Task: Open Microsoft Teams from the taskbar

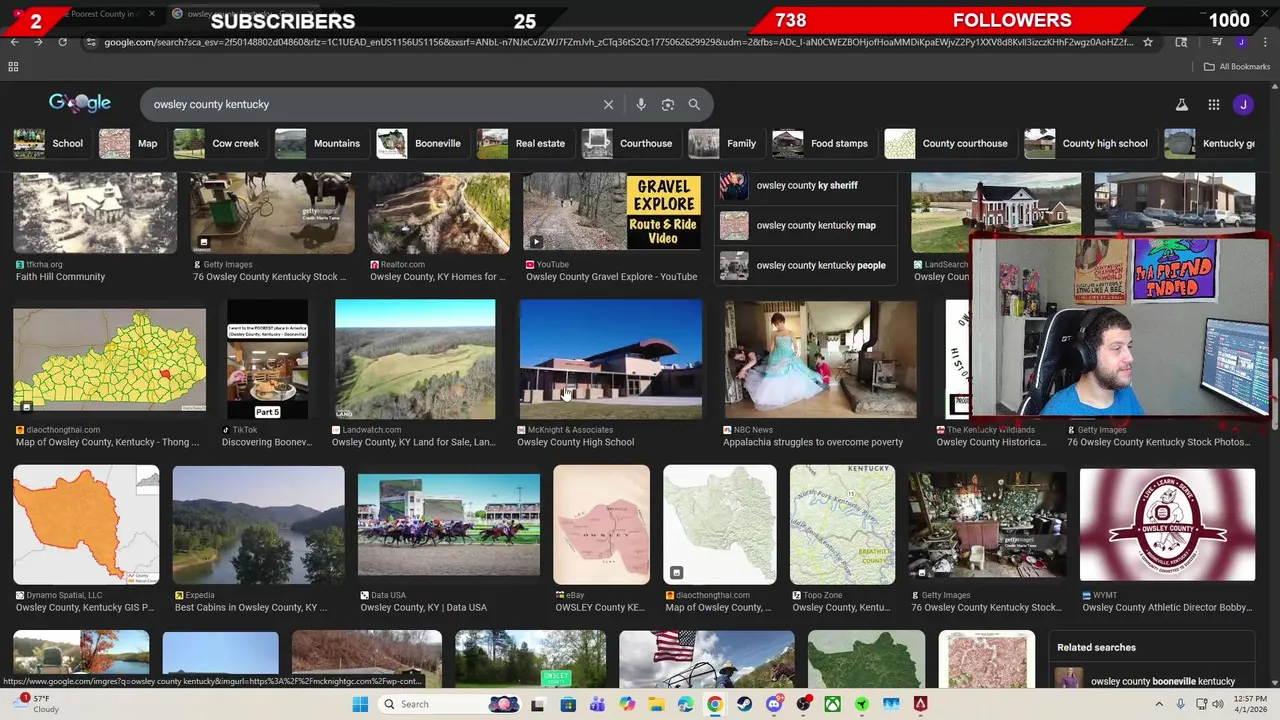Action: pyautogui.click(x=597, y=704)
